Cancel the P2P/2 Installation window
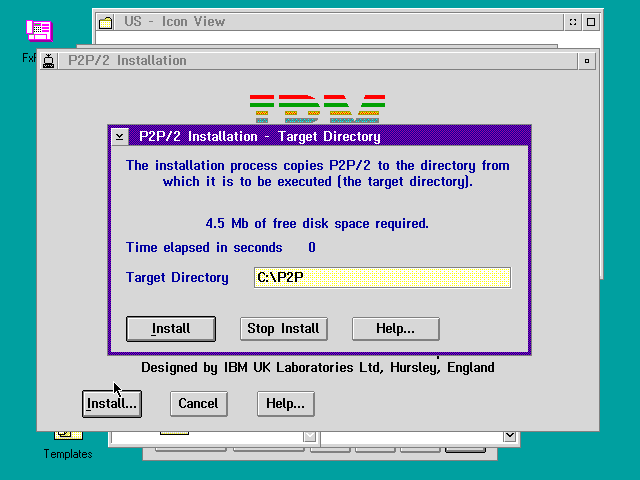The height and width of the screenshot is (480, 640). pos(198,404)
